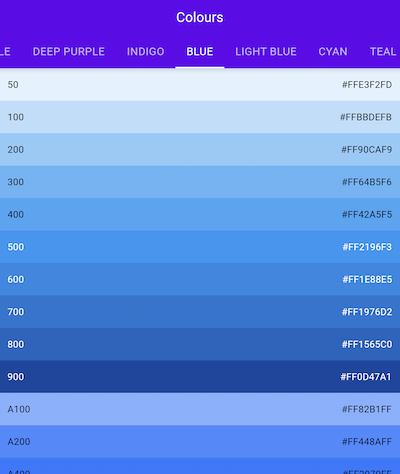This screenshot has width=400, height=474.
Task: Select the blue 600 swatch row
Action: point(200,279)
